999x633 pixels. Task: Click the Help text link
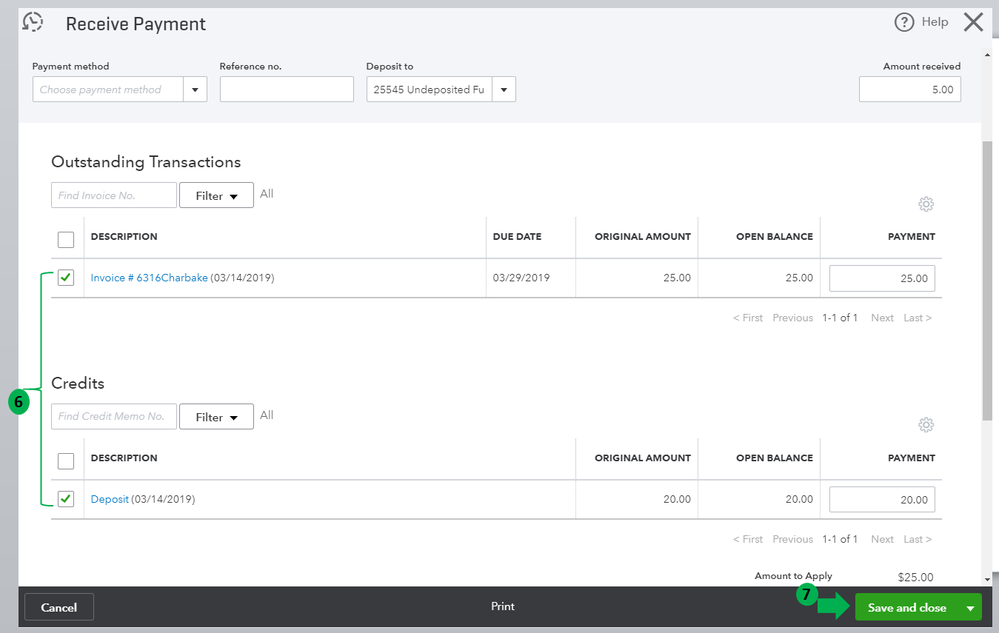coord(935,22)
